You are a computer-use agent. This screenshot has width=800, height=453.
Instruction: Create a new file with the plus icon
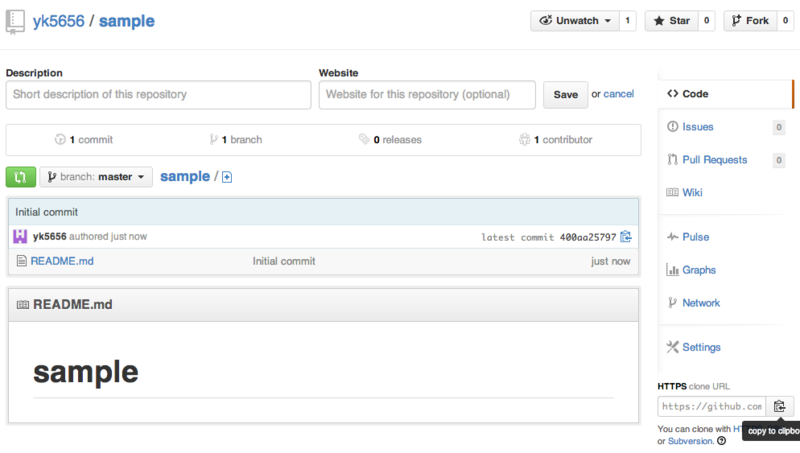[x=227, y=177]
